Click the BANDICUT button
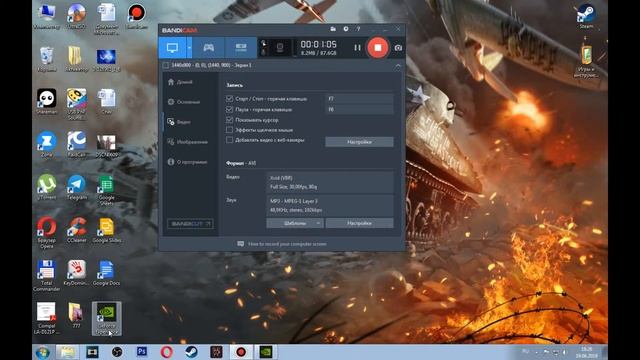 [190, 224]
